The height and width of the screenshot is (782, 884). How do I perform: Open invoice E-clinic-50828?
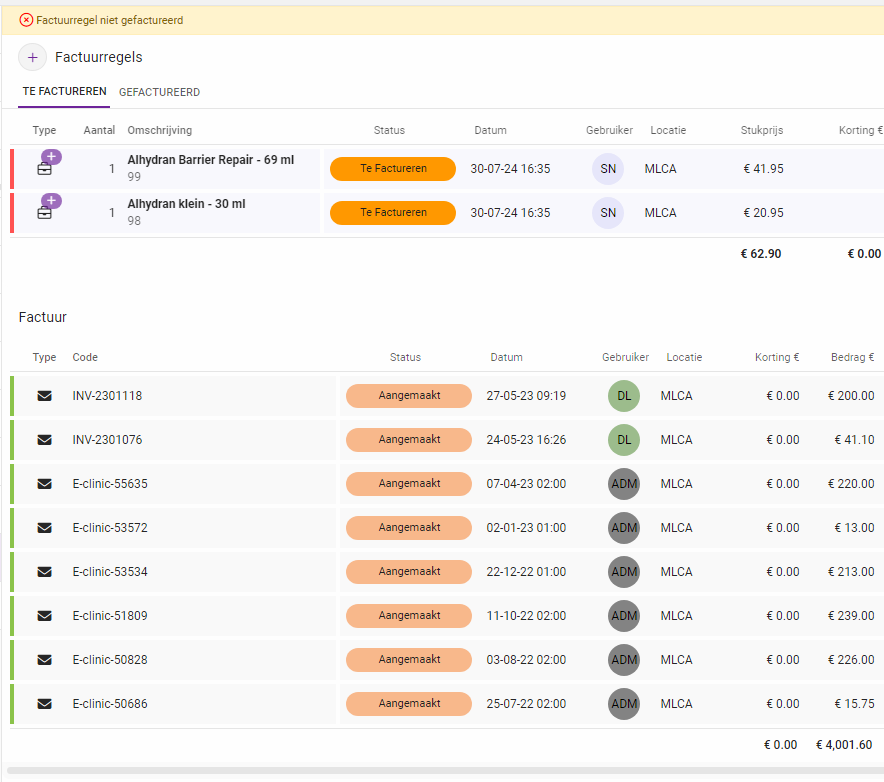110,660
